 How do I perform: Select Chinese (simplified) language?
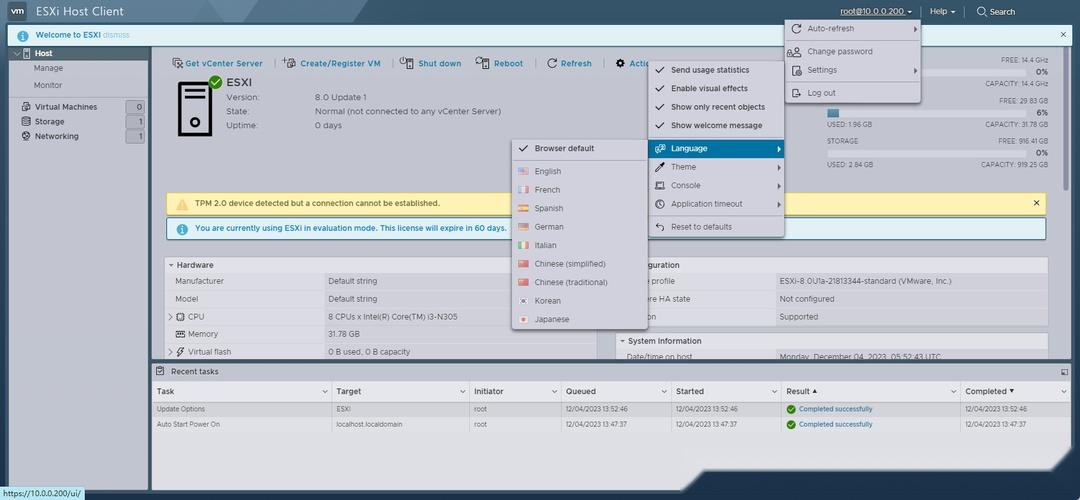click(579, 264)
